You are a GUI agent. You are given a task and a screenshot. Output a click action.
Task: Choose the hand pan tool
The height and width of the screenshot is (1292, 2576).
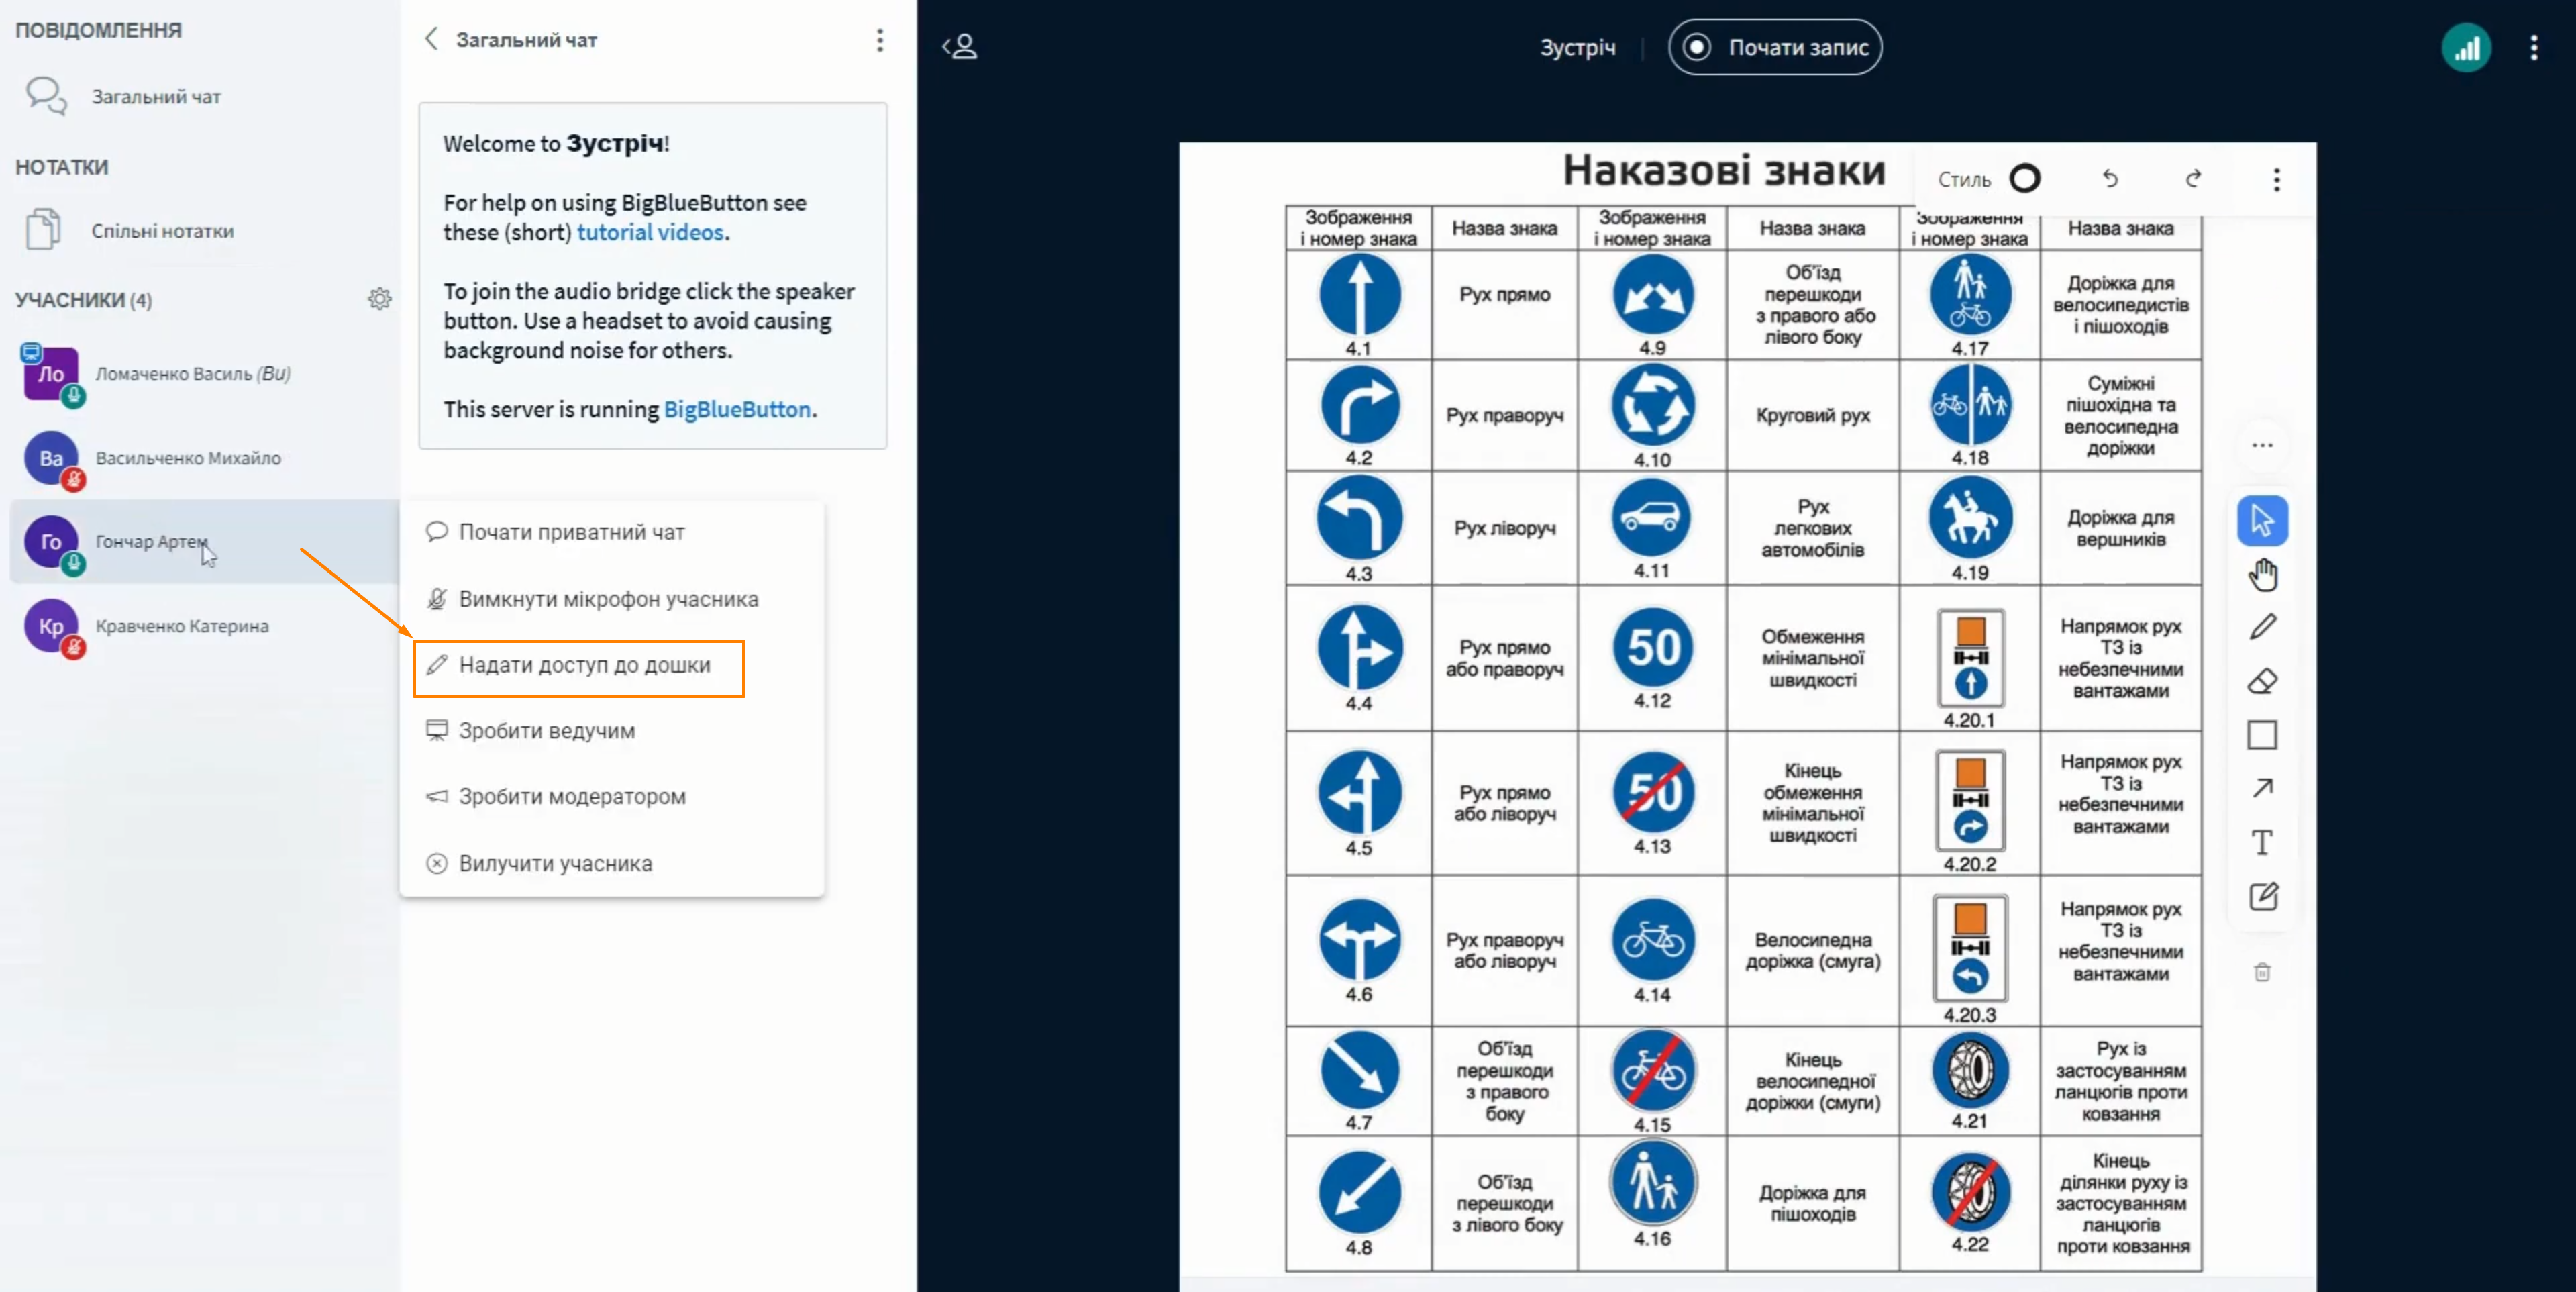tap(2262, 574)
